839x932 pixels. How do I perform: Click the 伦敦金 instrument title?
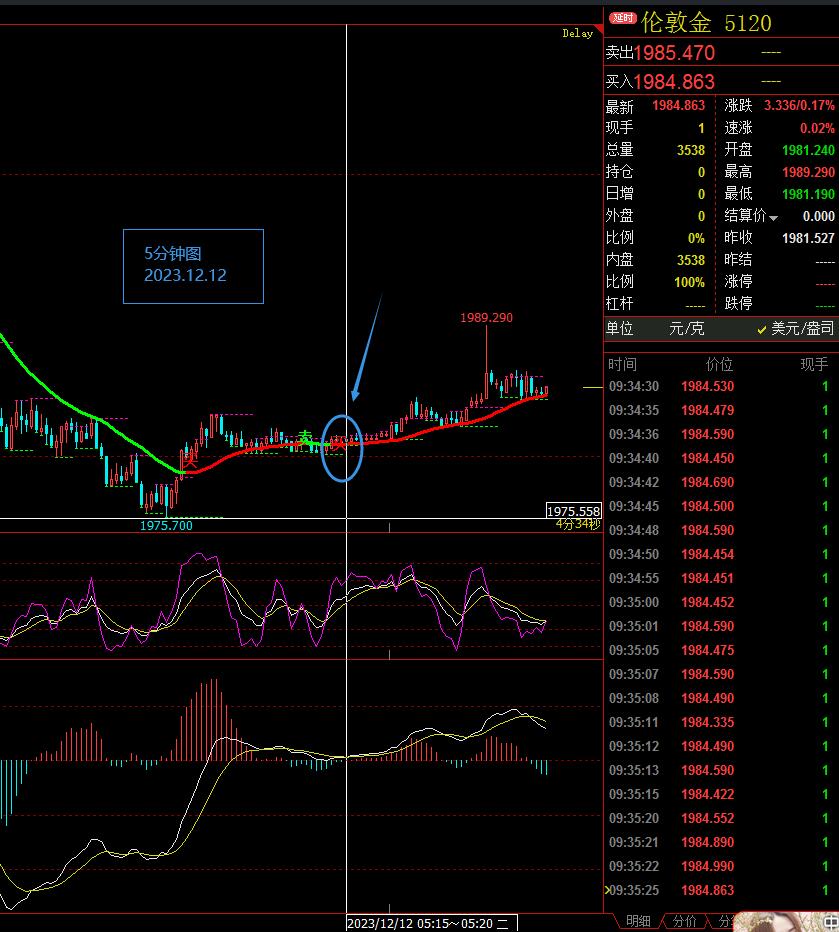coord(677,22)
